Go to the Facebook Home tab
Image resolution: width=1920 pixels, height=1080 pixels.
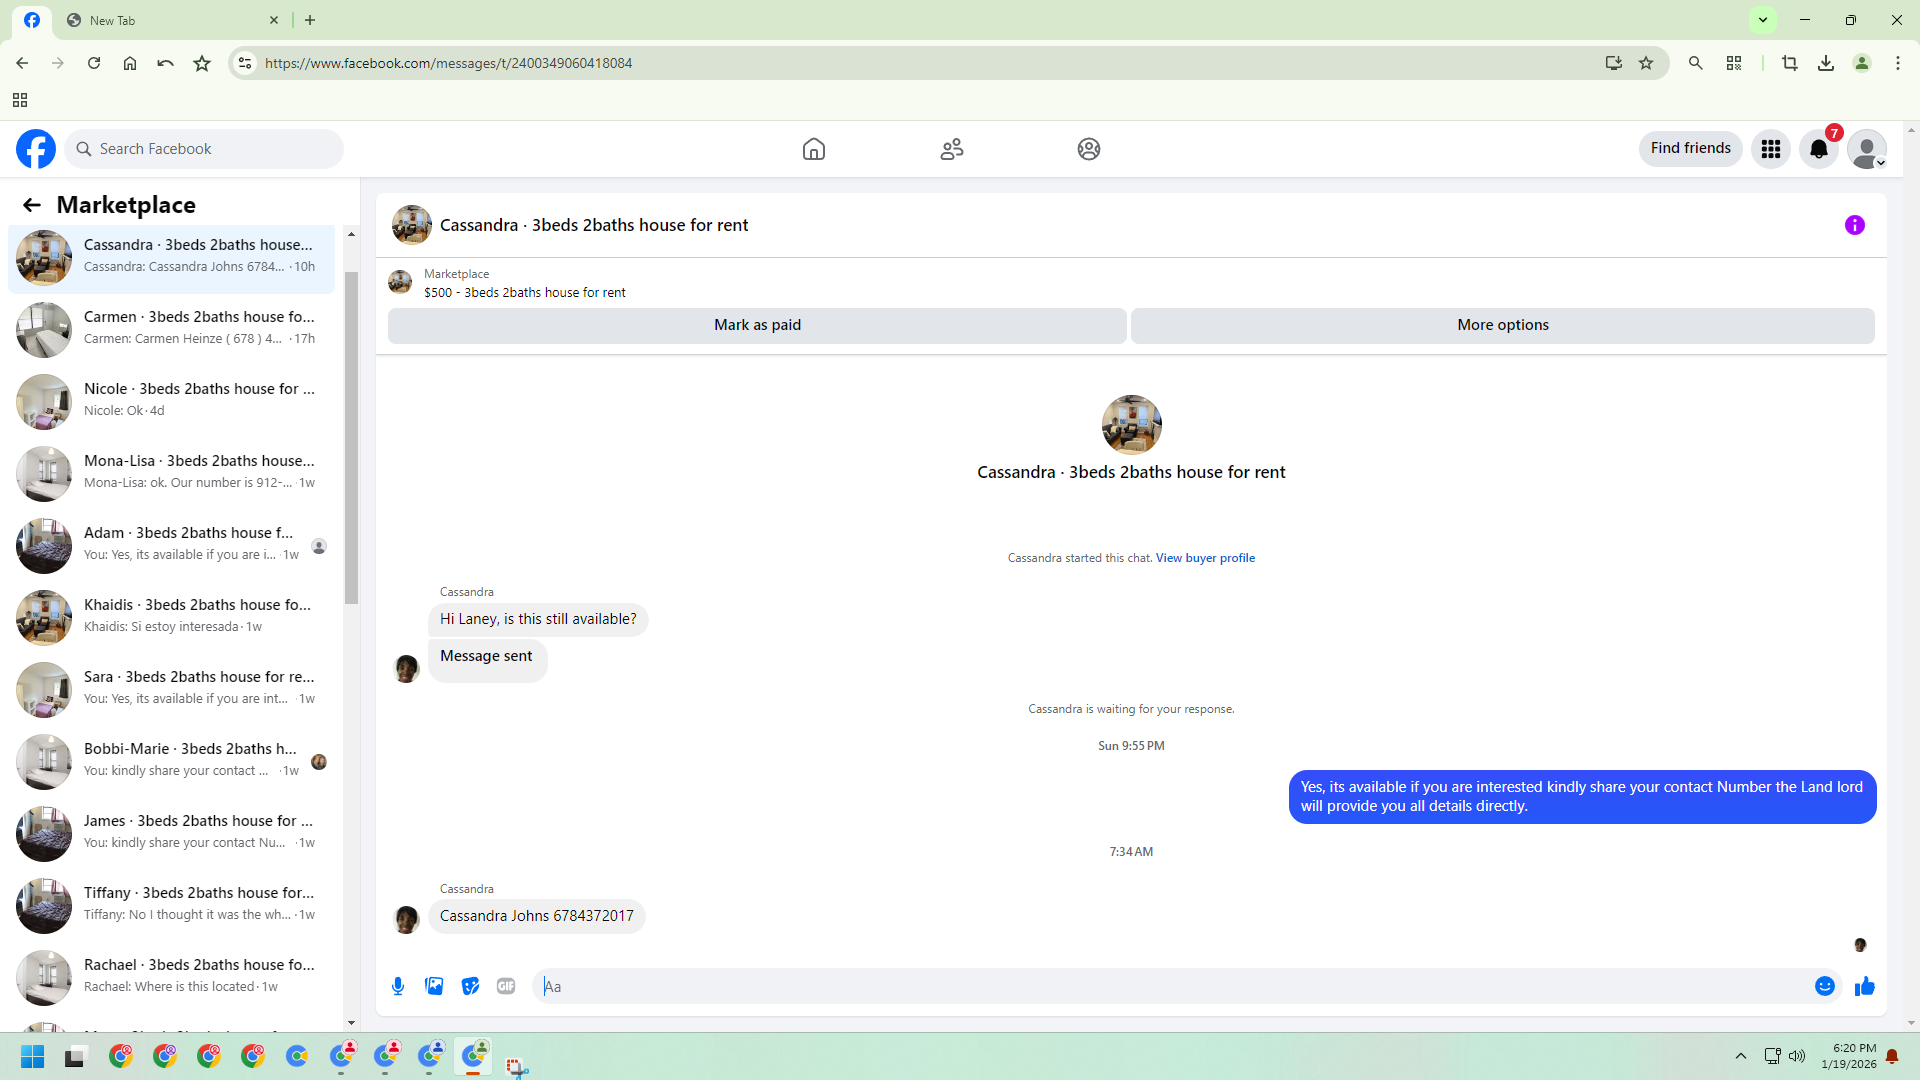point(813,149)
